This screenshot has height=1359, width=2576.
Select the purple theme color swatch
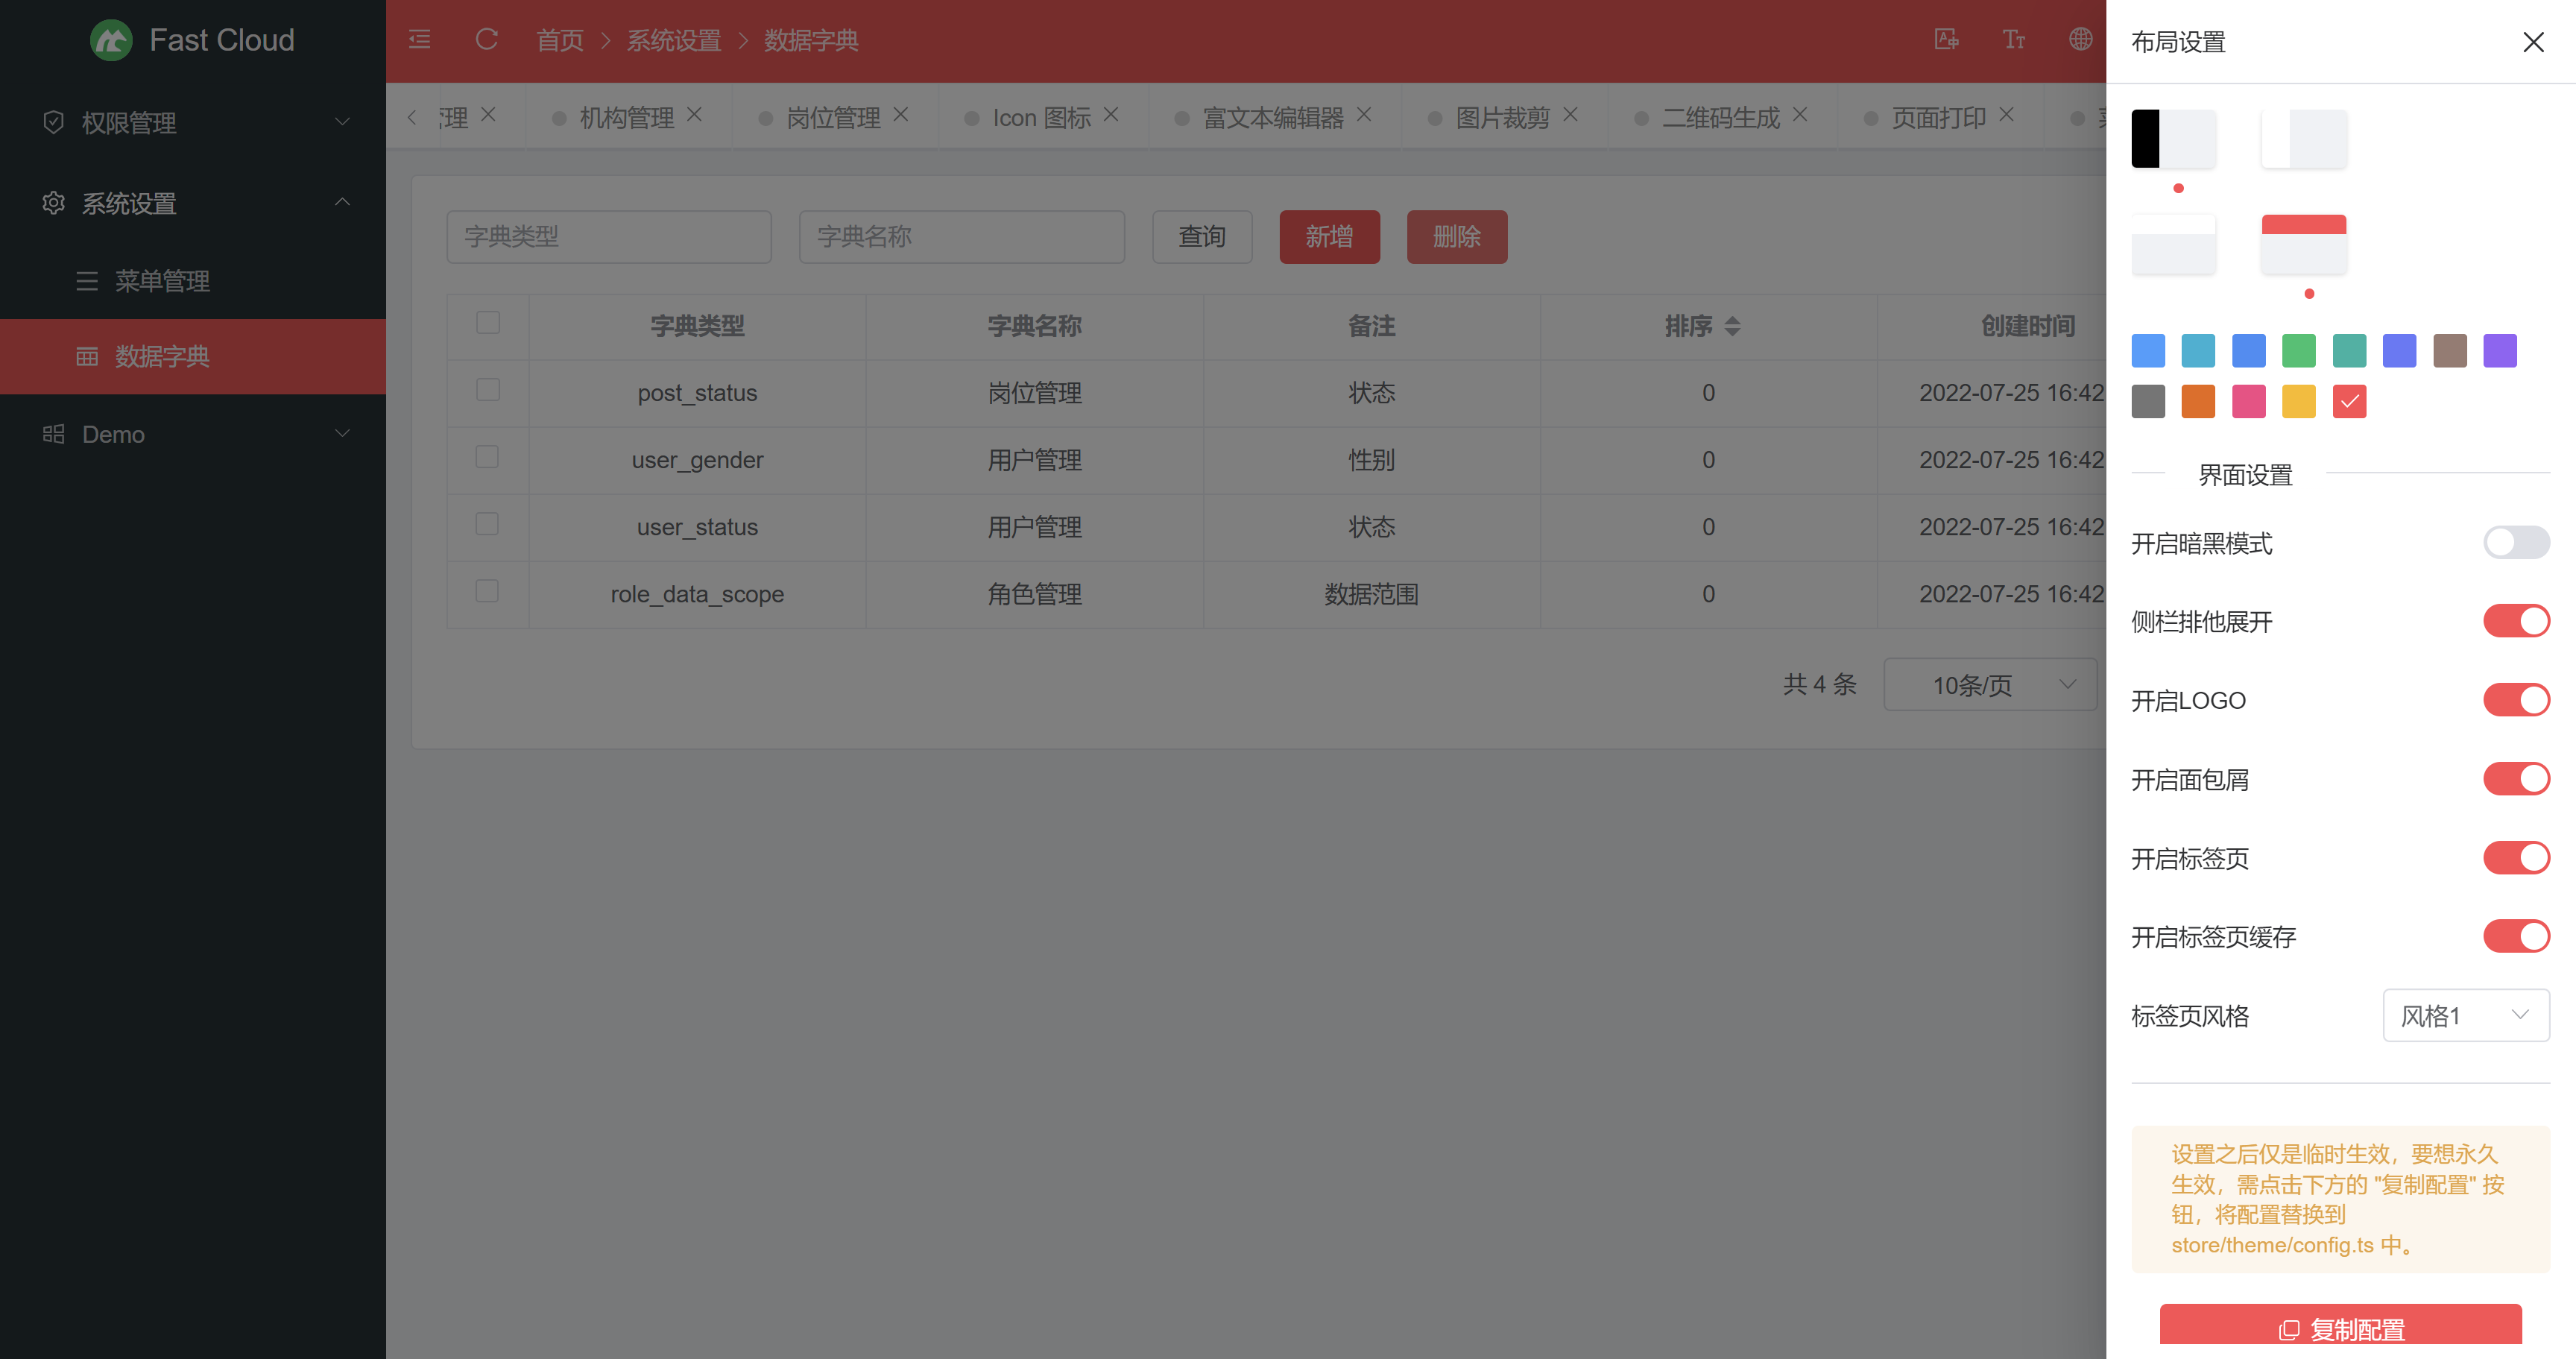(2499, 351)
